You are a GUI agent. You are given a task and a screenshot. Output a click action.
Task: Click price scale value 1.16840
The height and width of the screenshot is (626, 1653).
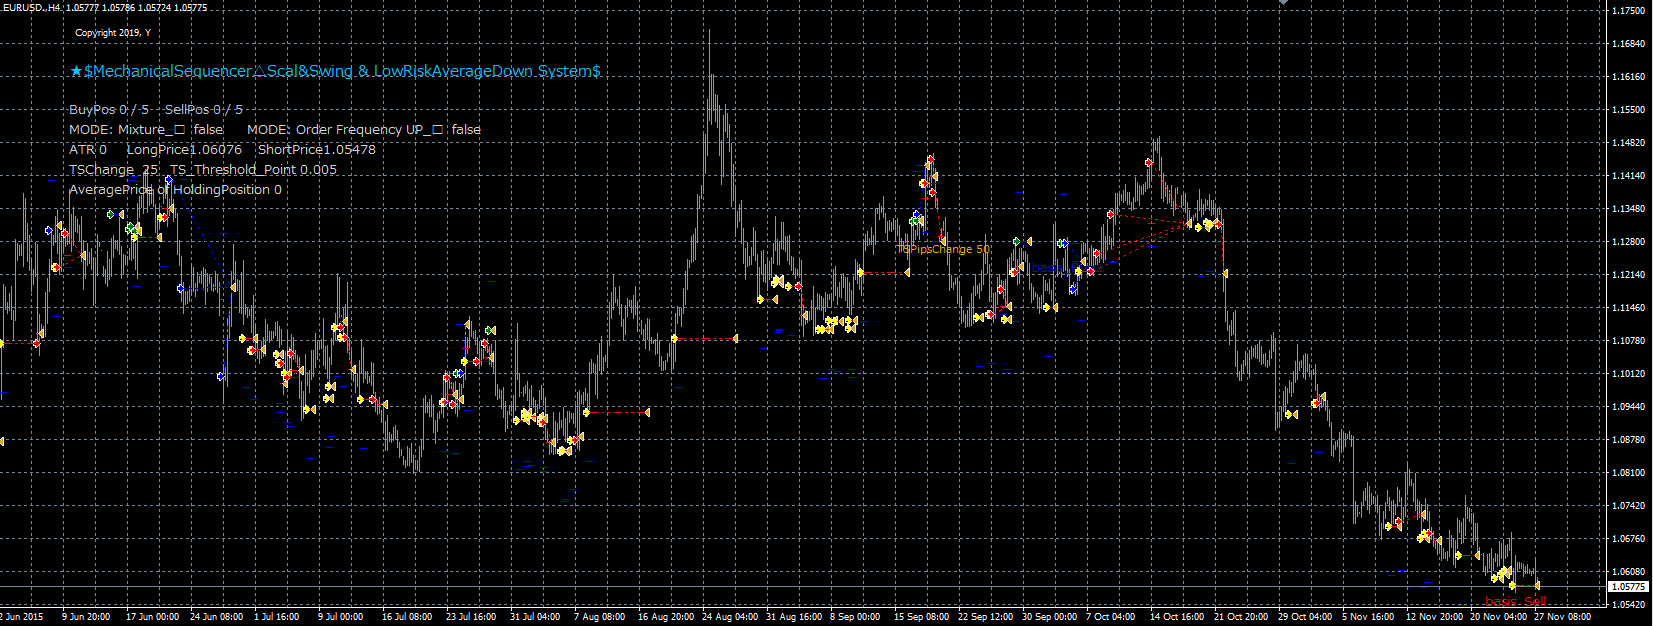click(x=1629, y=44)
